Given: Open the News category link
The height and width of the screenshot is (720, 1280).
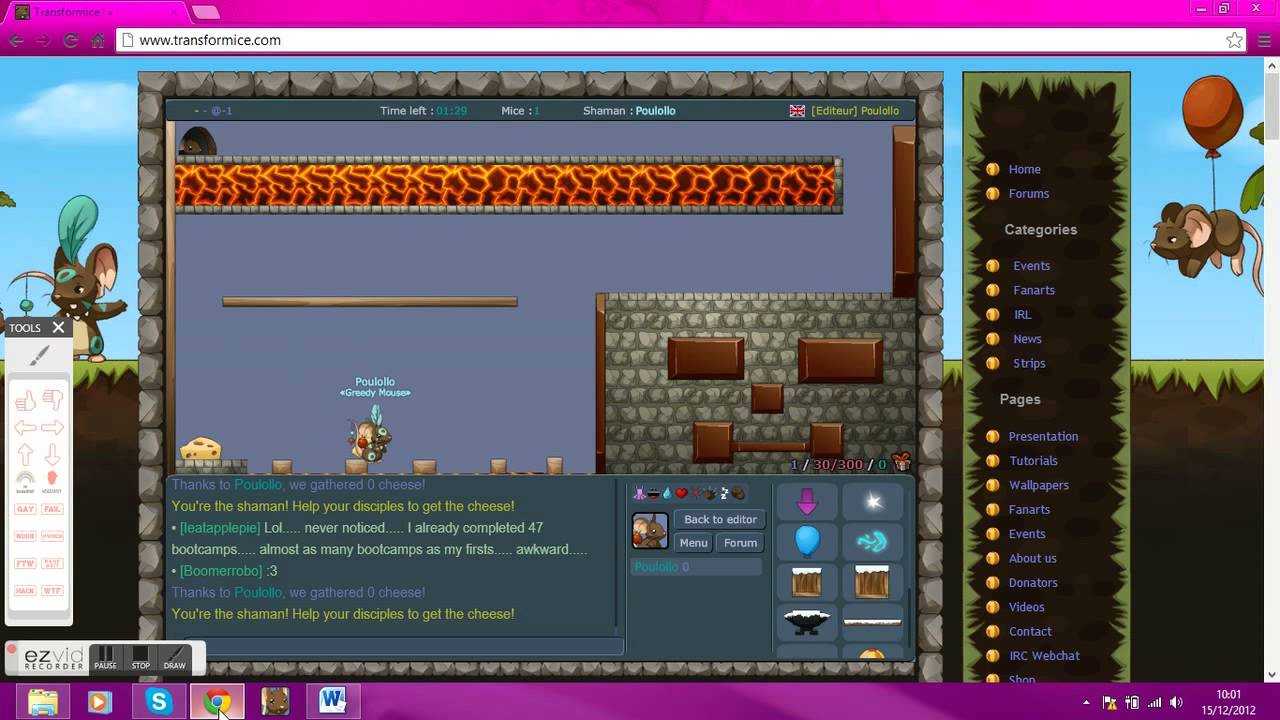Looking at the screenshot, I should point(1027,339).
